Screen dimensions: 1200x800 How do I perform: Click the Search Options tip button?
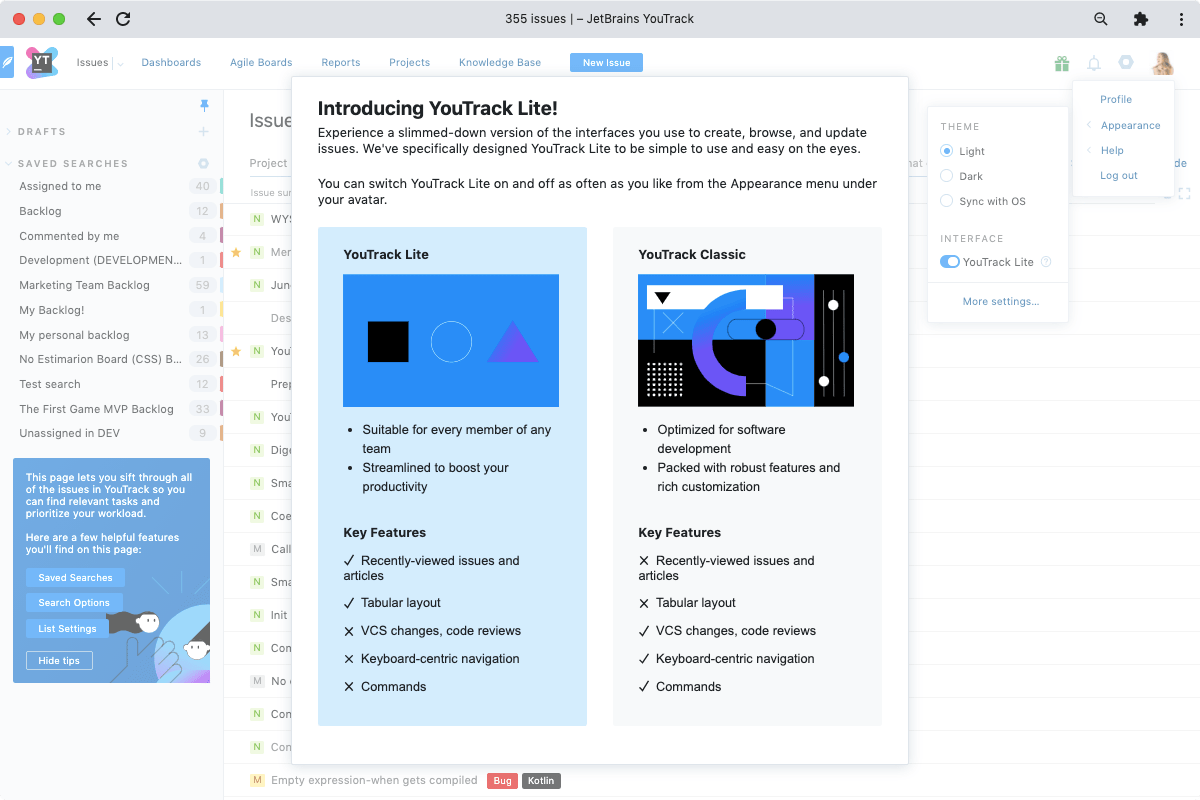click(x=74, y=603)
